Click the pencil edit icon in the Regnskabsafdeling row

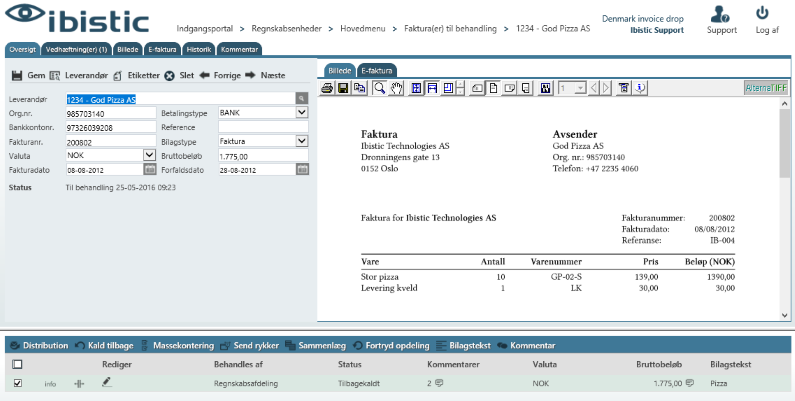(106, 382)
